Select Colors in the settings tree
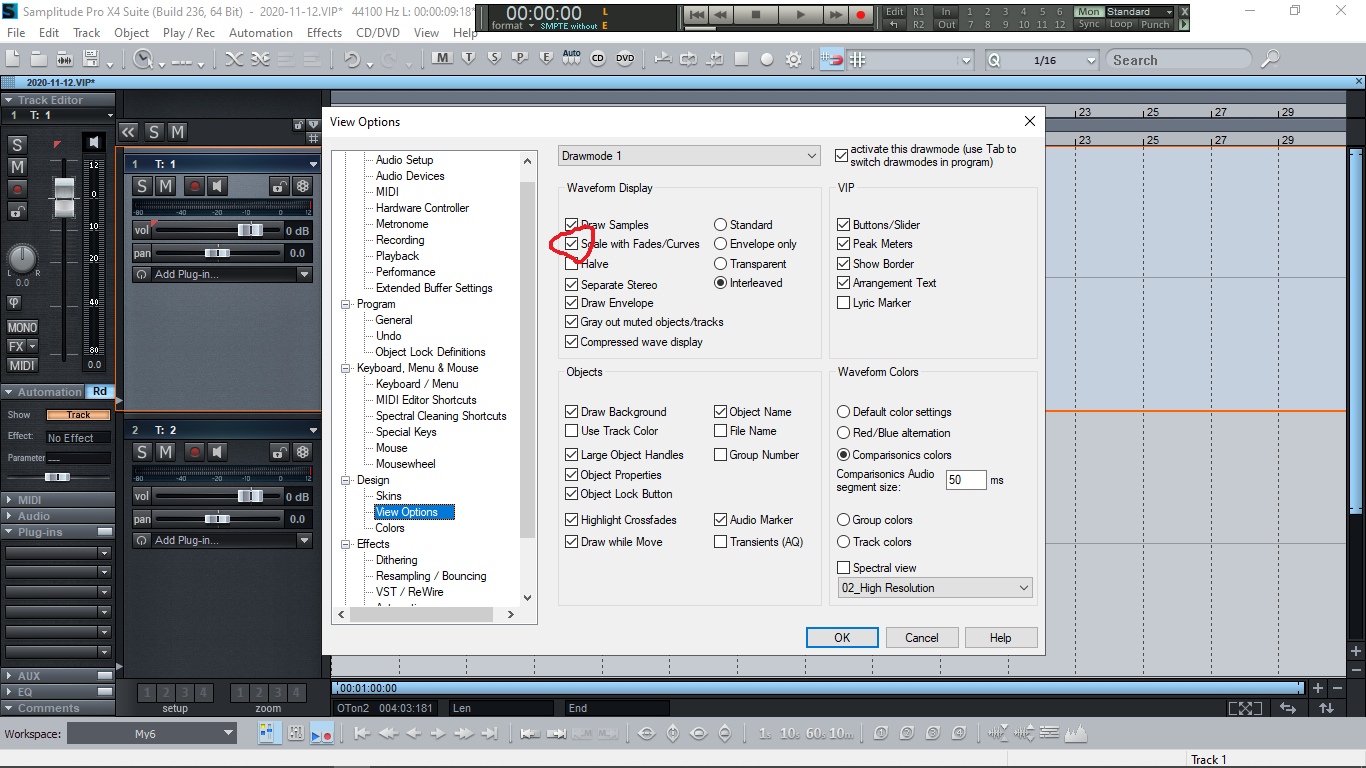 click(x=390, y=528)
